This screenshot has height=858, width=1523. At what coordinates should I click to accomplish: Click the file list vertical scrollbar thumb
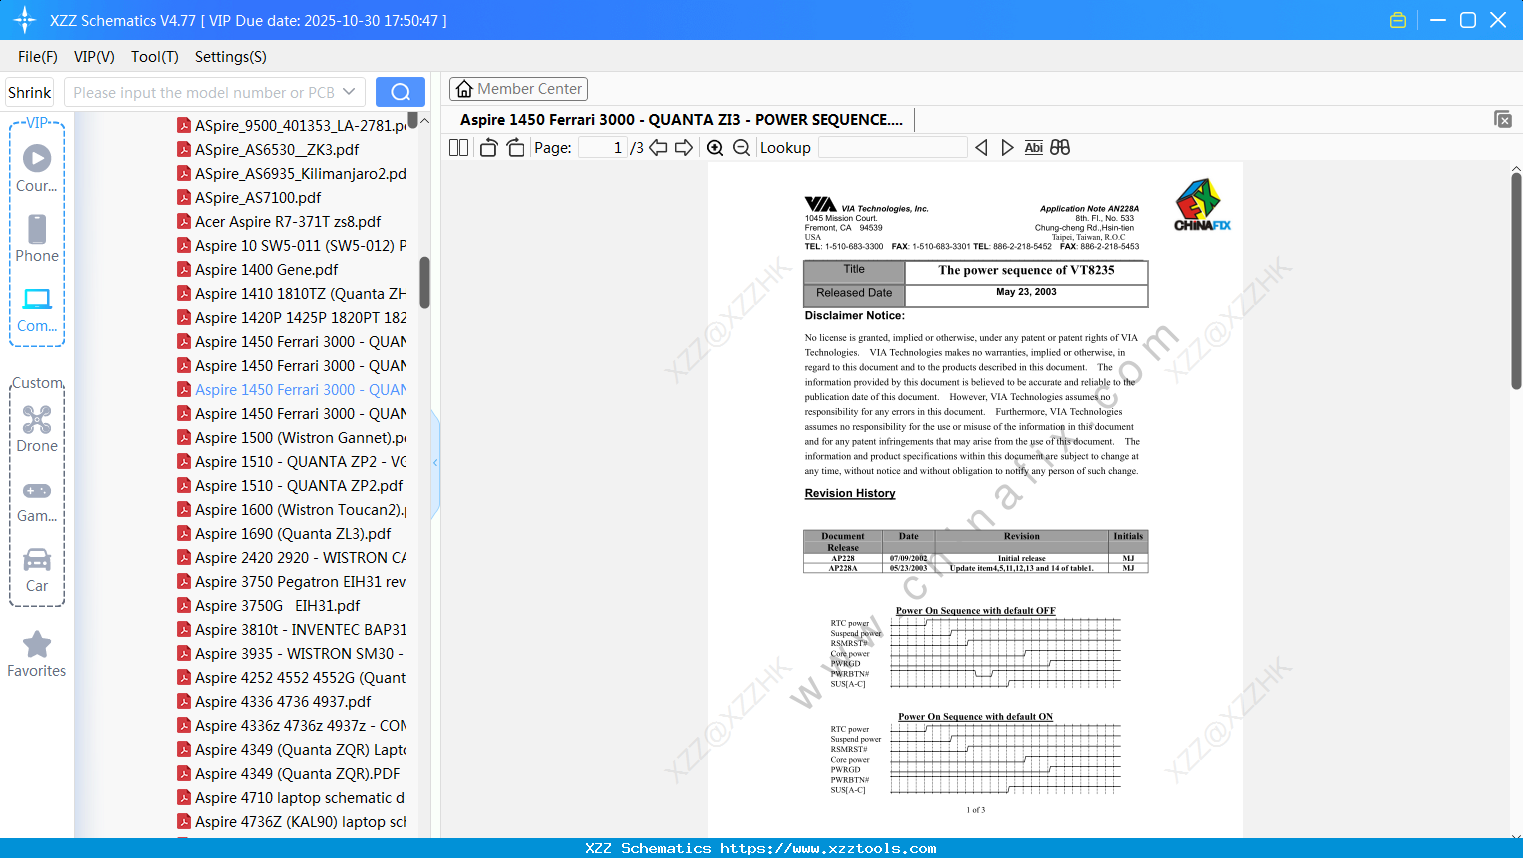(x=424, y=283)
